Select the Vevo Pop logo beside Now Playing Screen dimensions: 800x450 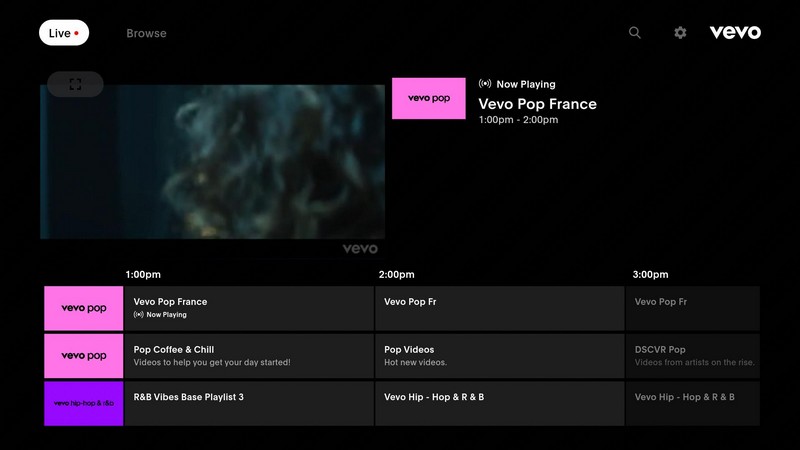click(428, 99)
